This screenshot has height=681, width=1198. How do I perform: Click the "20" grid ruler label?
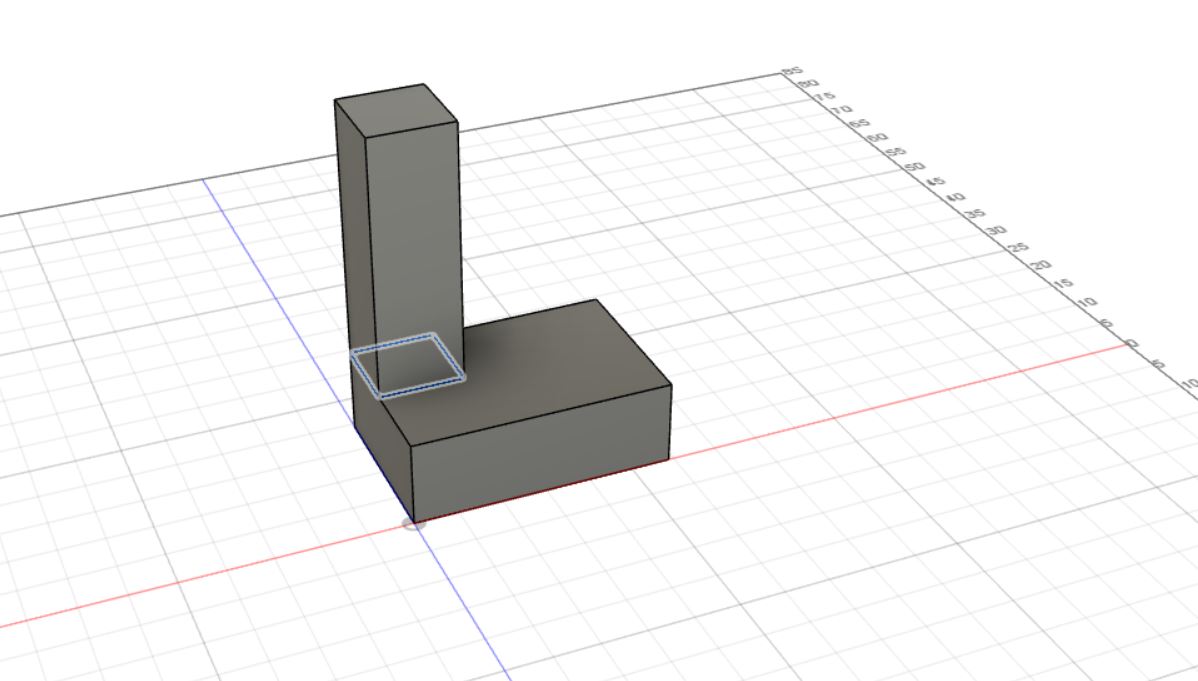point(1041,265)
